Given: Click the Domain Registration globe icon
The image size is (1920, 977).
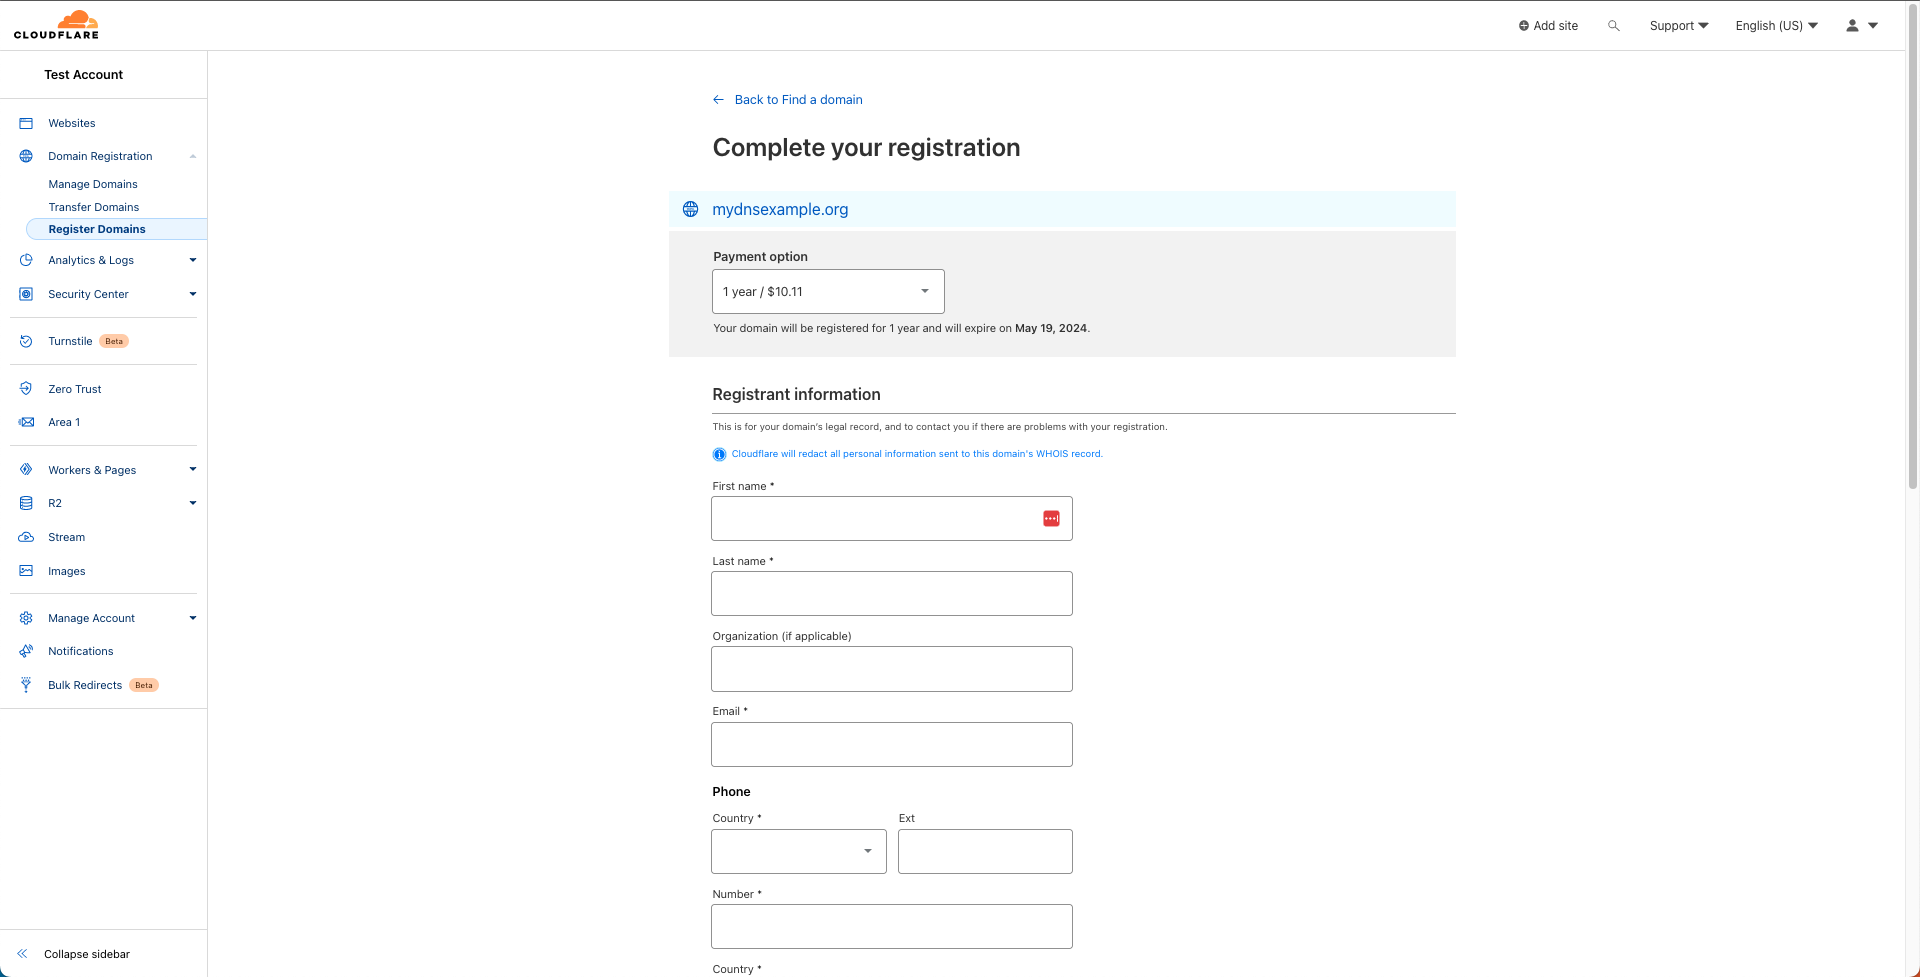Looking at the screenshot, I should tap(25, 156).
